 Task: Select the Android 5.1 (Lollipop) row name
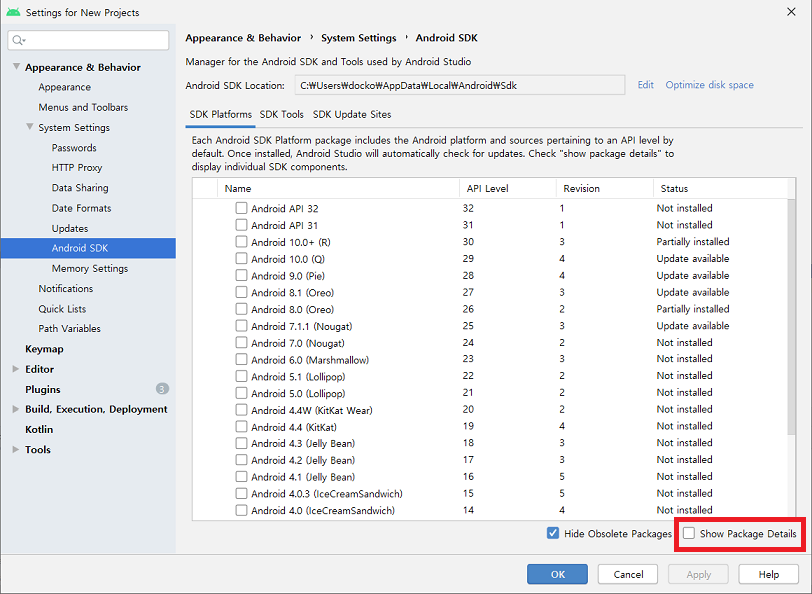click(298, 376)
